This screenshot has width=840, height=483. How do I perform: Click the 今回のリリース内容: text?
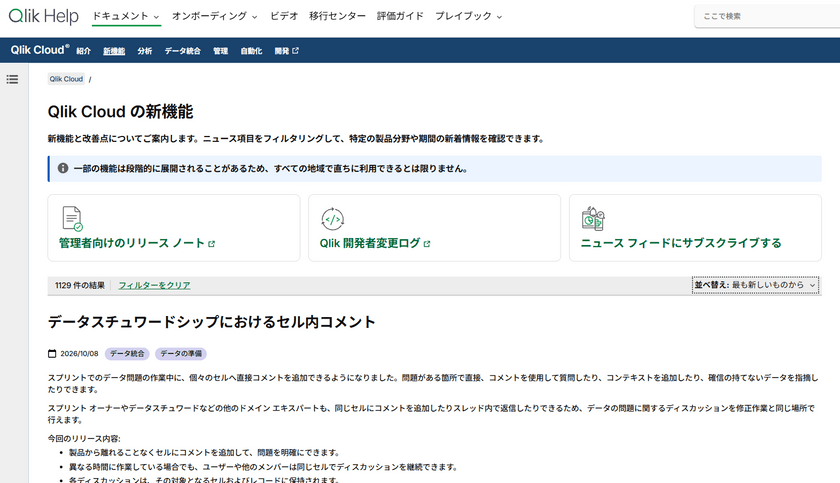84,439
